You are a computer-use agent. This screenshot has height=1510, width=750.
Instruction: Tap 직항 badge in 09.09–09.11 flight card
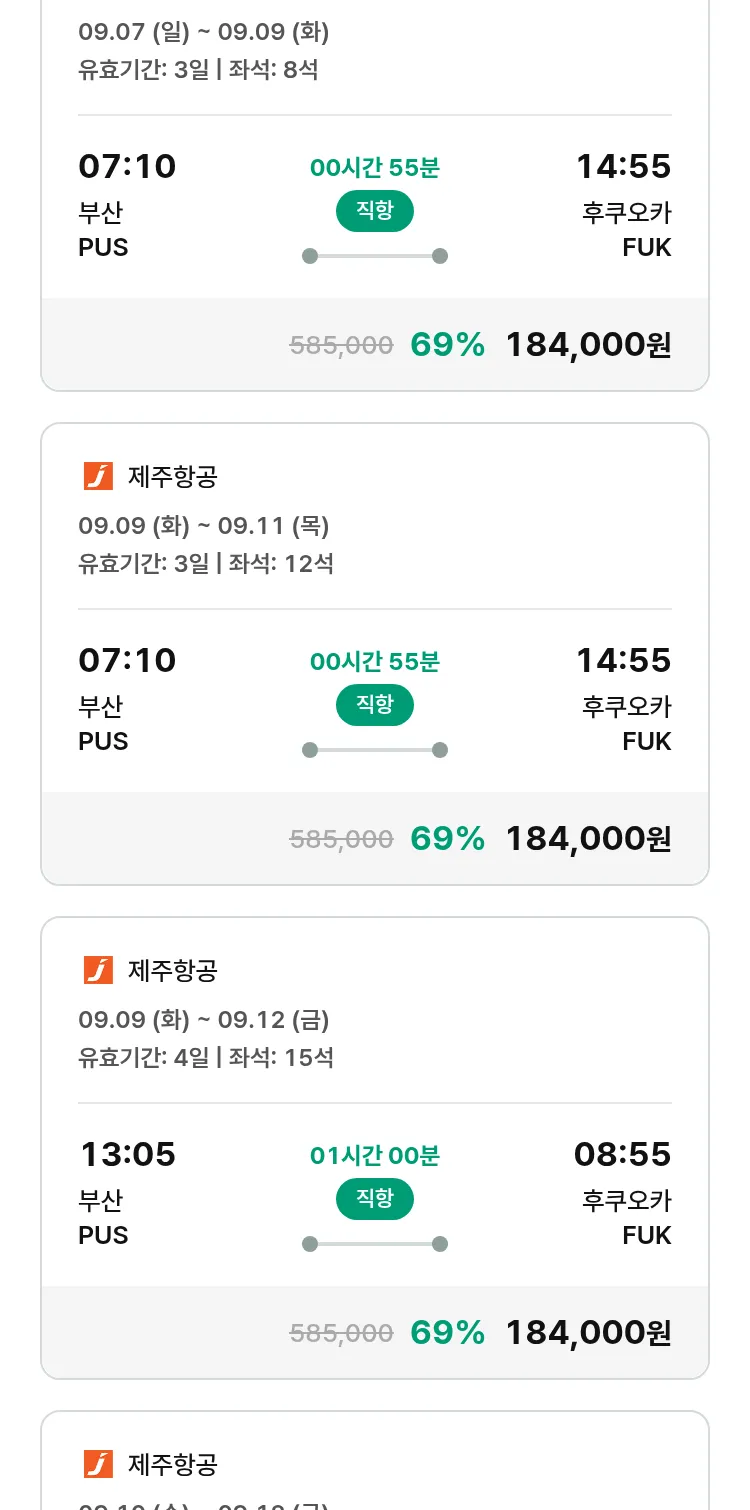pyautogui.click(x=375, y=705)
